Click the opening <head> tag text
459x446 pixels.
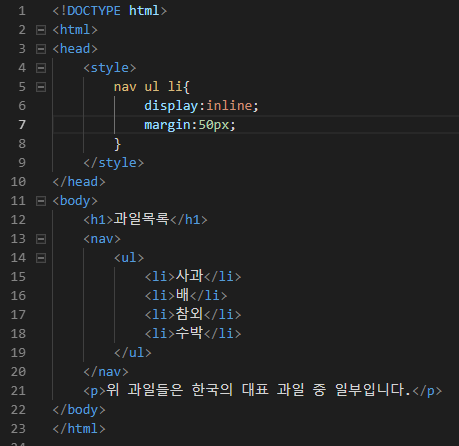coord(75,49)
